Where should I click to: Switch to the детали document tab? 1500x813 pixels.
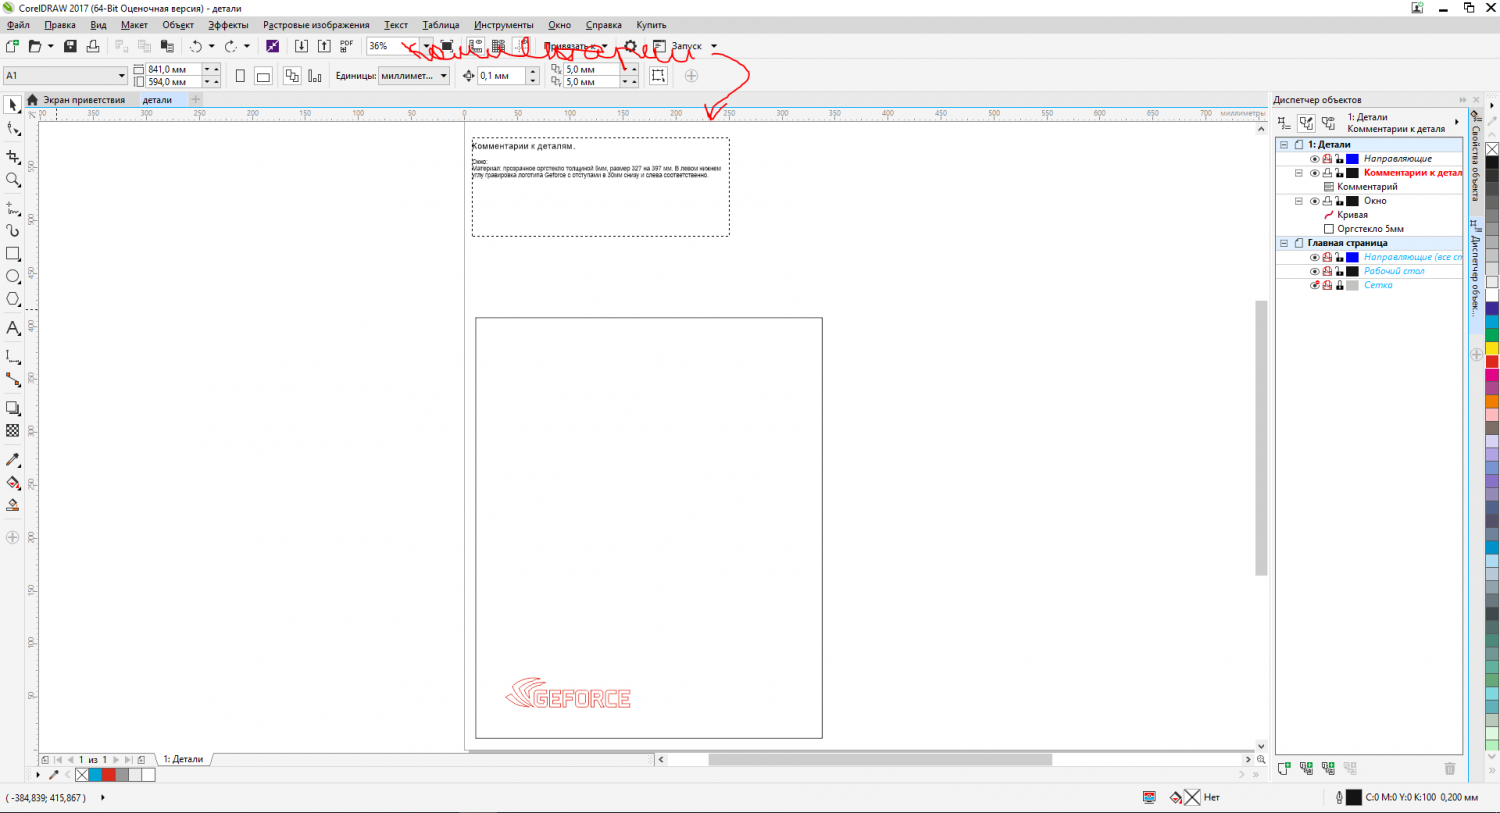click(x=157, y=100)
